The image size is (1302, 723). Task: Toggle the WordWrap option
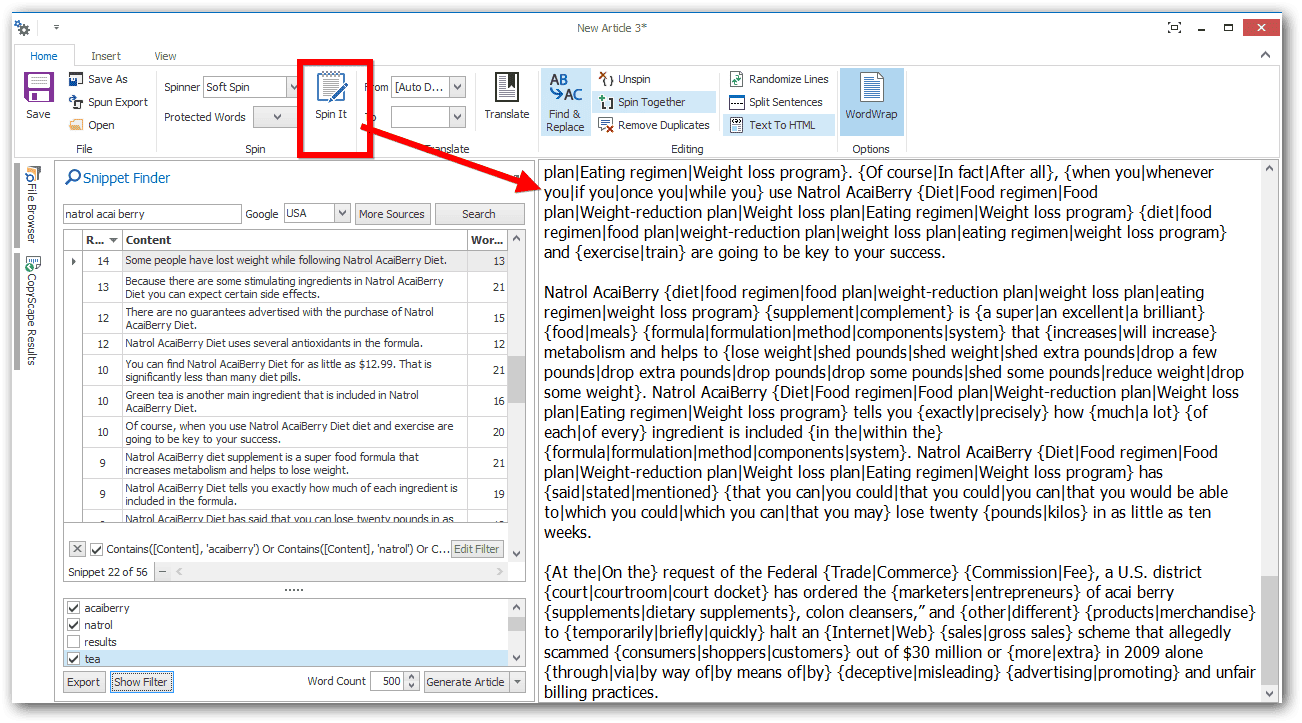click(871, 101)
